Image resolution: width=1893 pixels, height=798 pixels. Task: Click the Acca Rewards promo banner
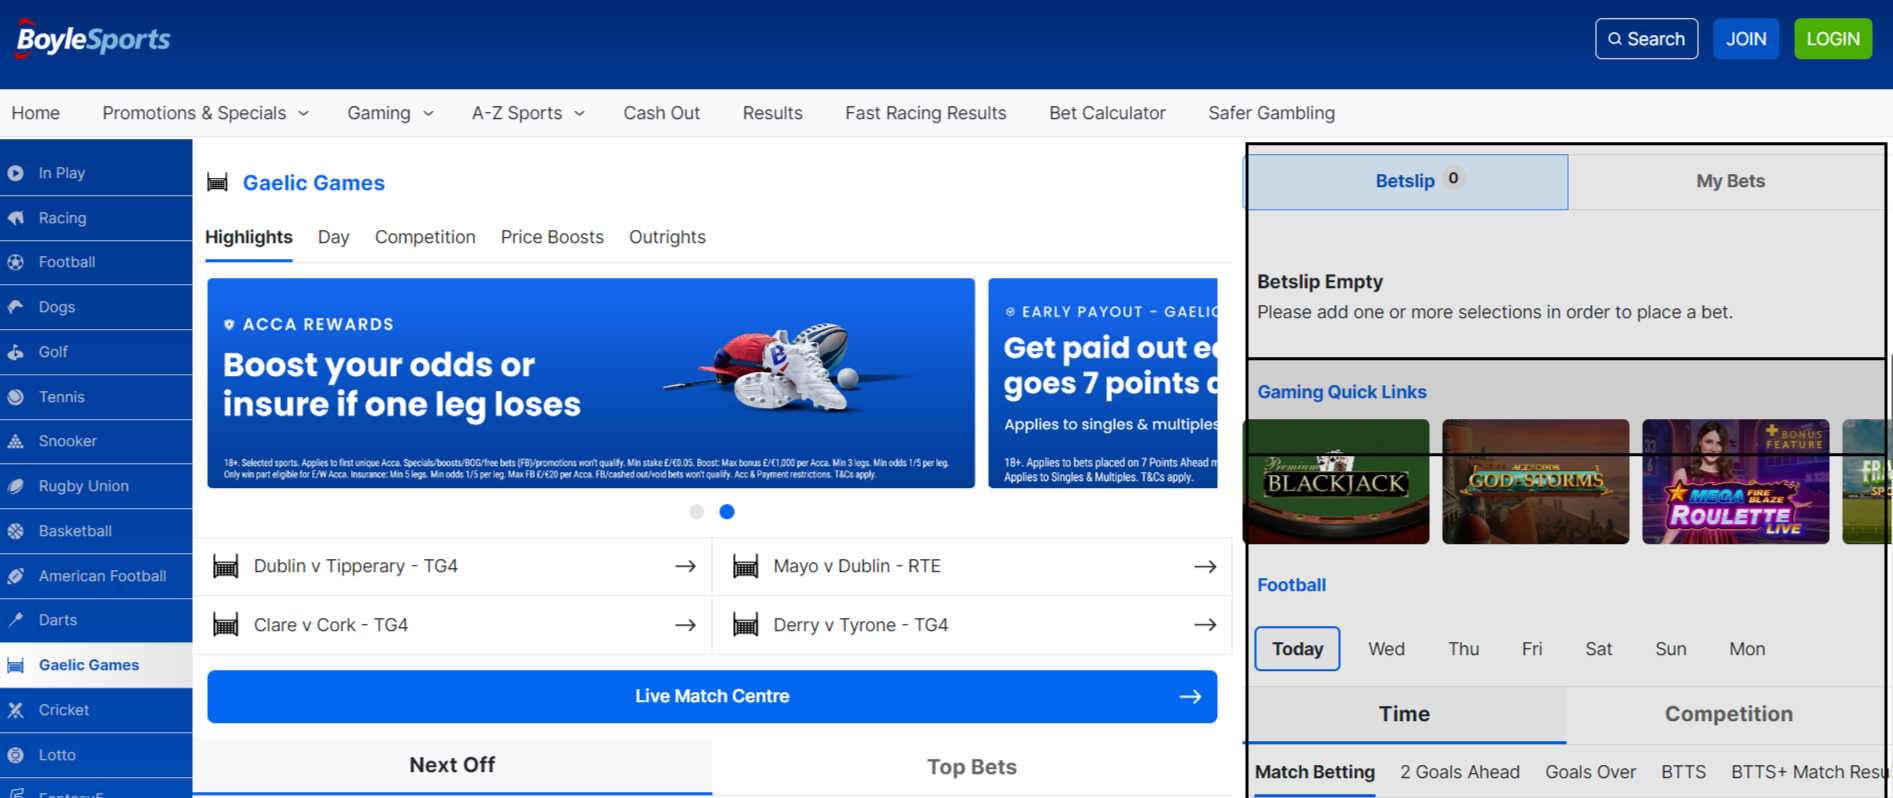(x=591, y=383)
